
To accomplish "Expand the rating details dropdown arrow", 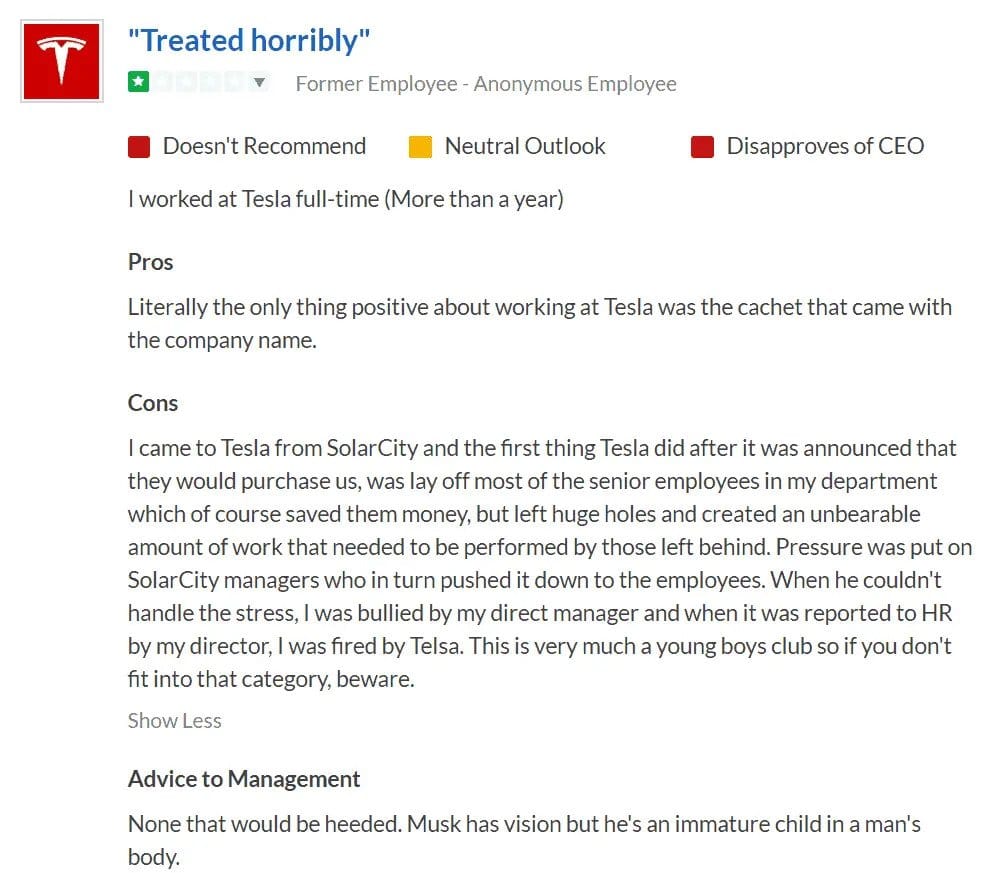I will pos(259,83).
